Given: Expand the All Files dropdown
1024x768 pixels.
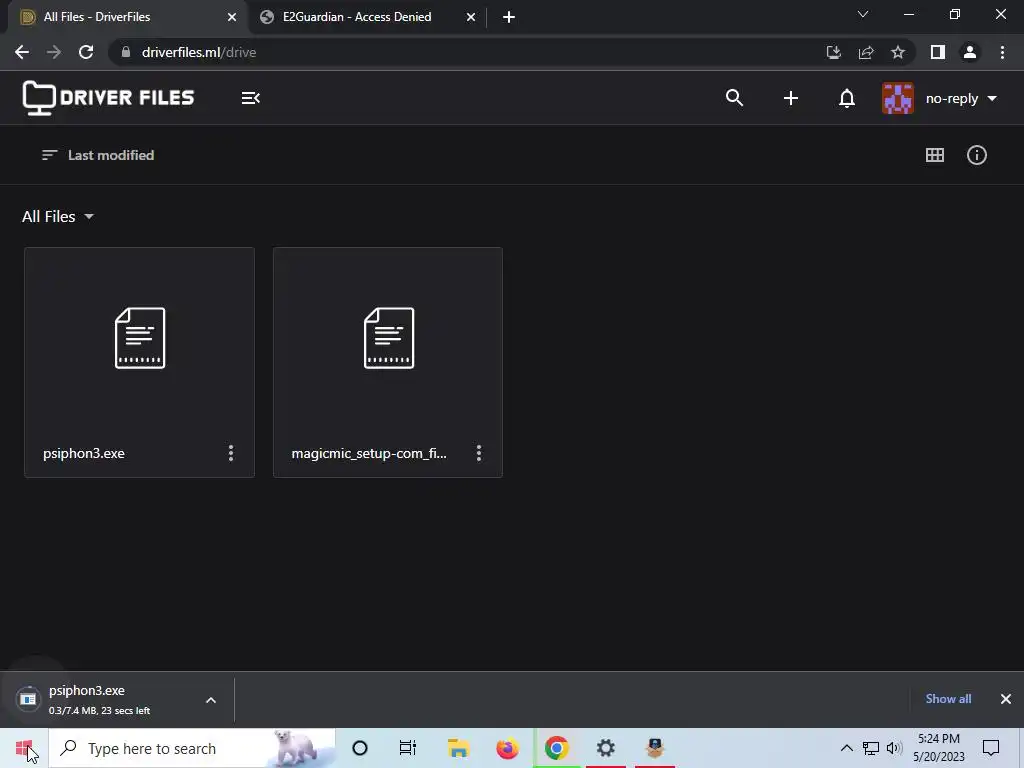Looking at the screenshot, I should click(57, 216).
